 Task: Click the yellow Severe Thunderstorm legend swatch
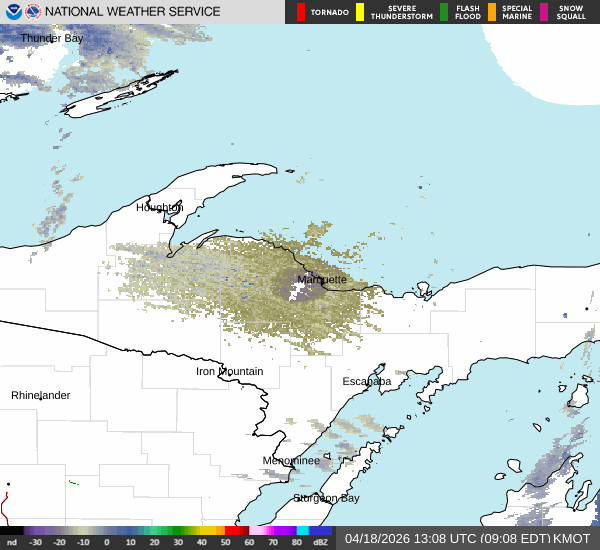(x=360, y=12)
